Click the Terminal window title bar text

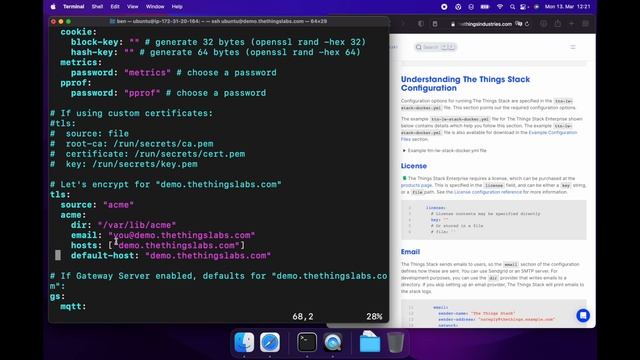point(222,21)
